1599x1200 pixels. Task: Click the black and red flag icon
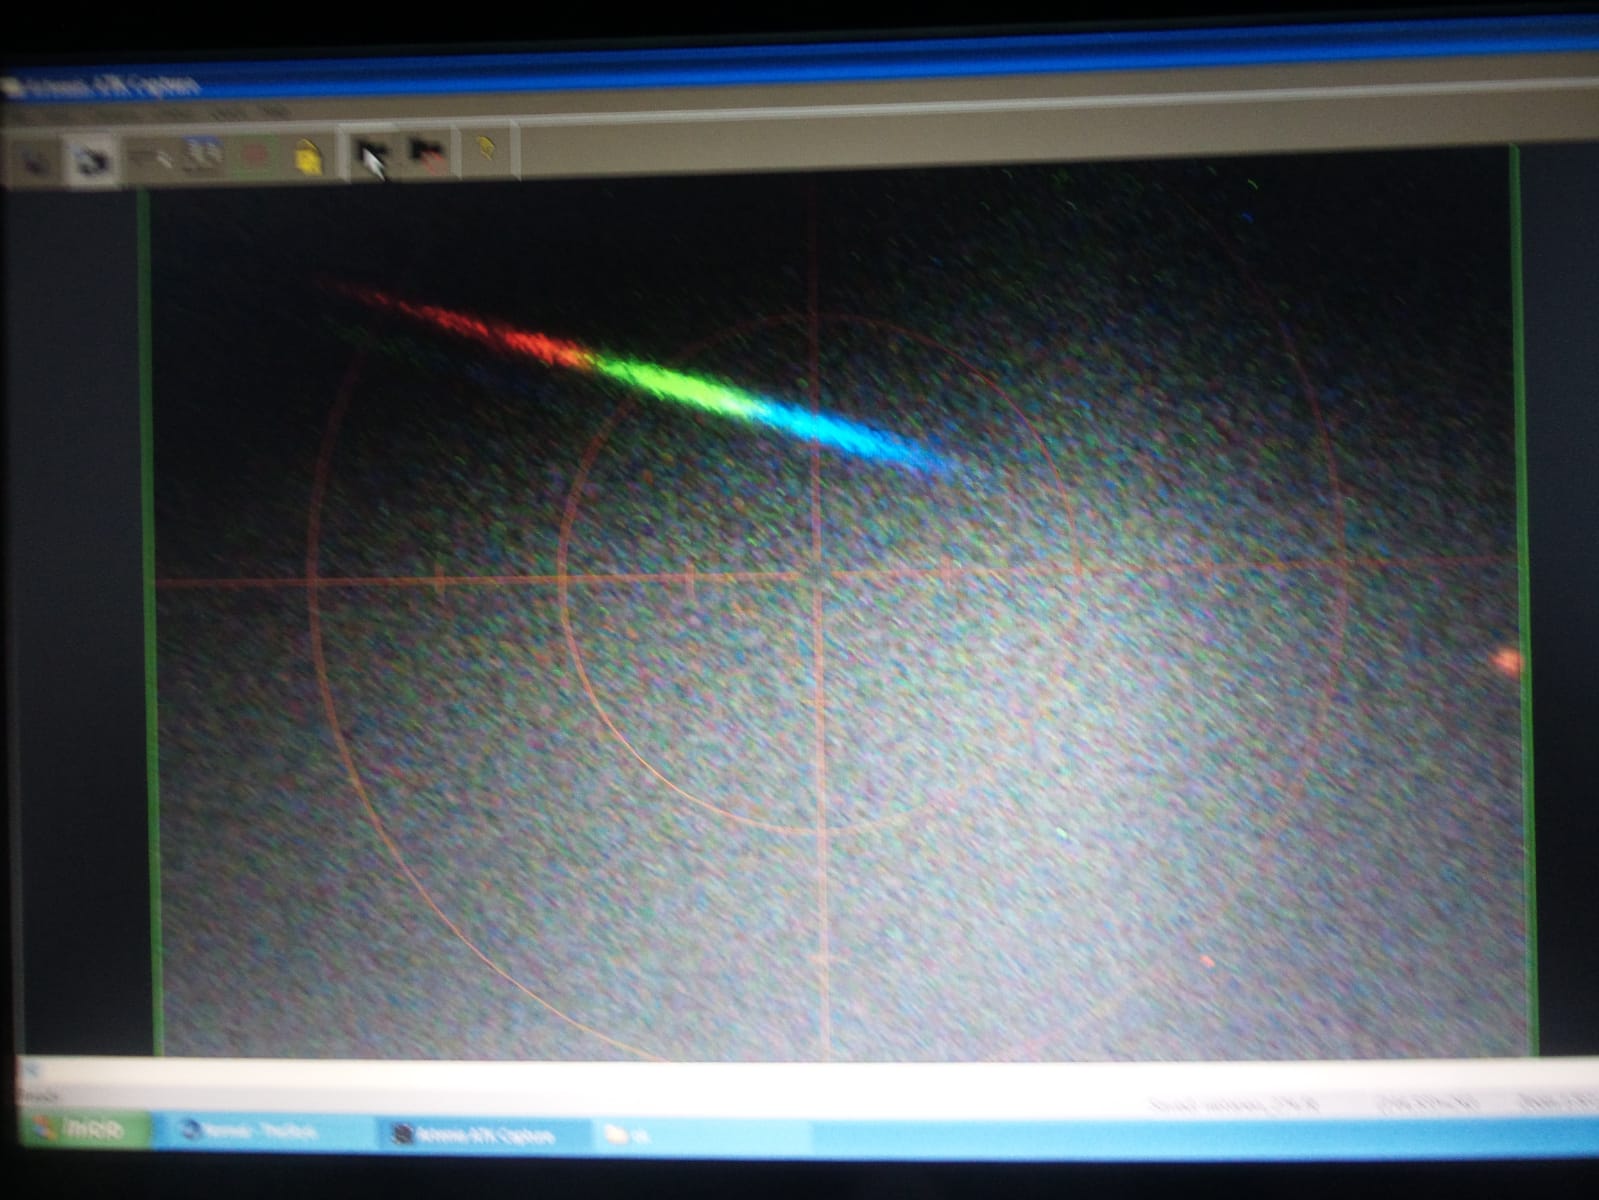(x=427, y=153)
